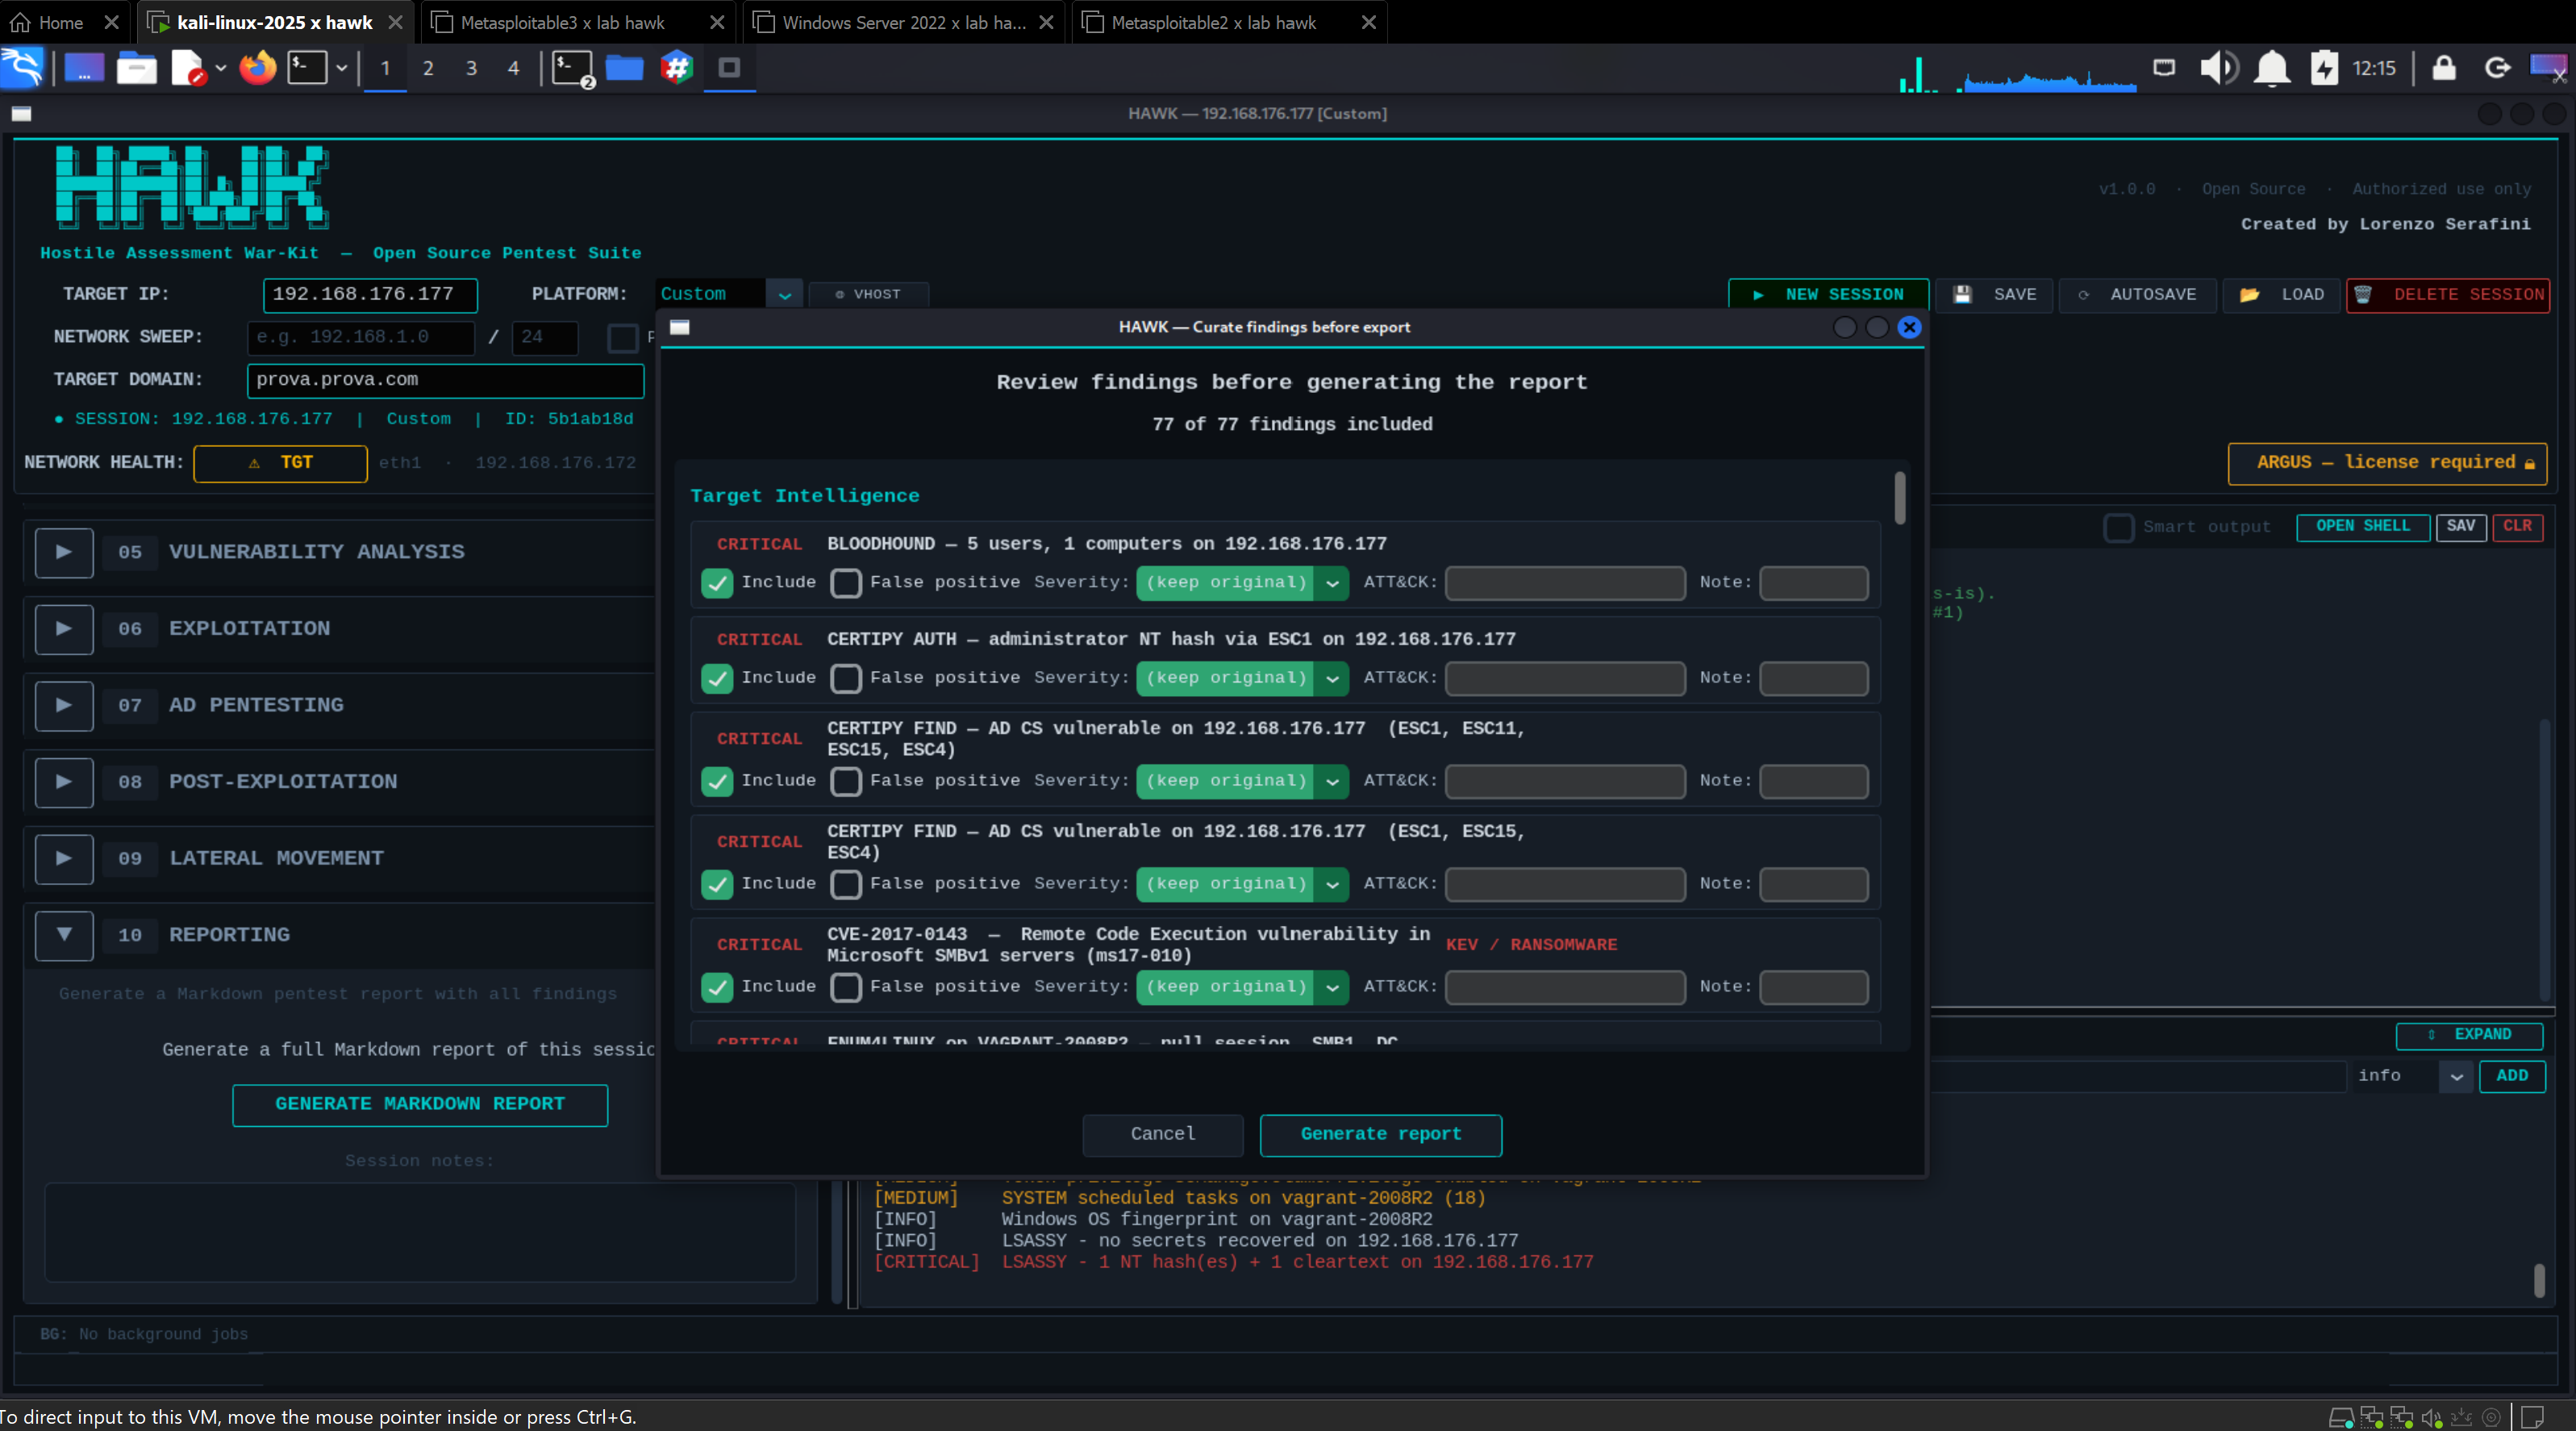Image resolution: width=2576 pixels, height=1431 pixels.
Task: Mark CERTIPY AUTH finding as false positive
Action: coord(846,678)
